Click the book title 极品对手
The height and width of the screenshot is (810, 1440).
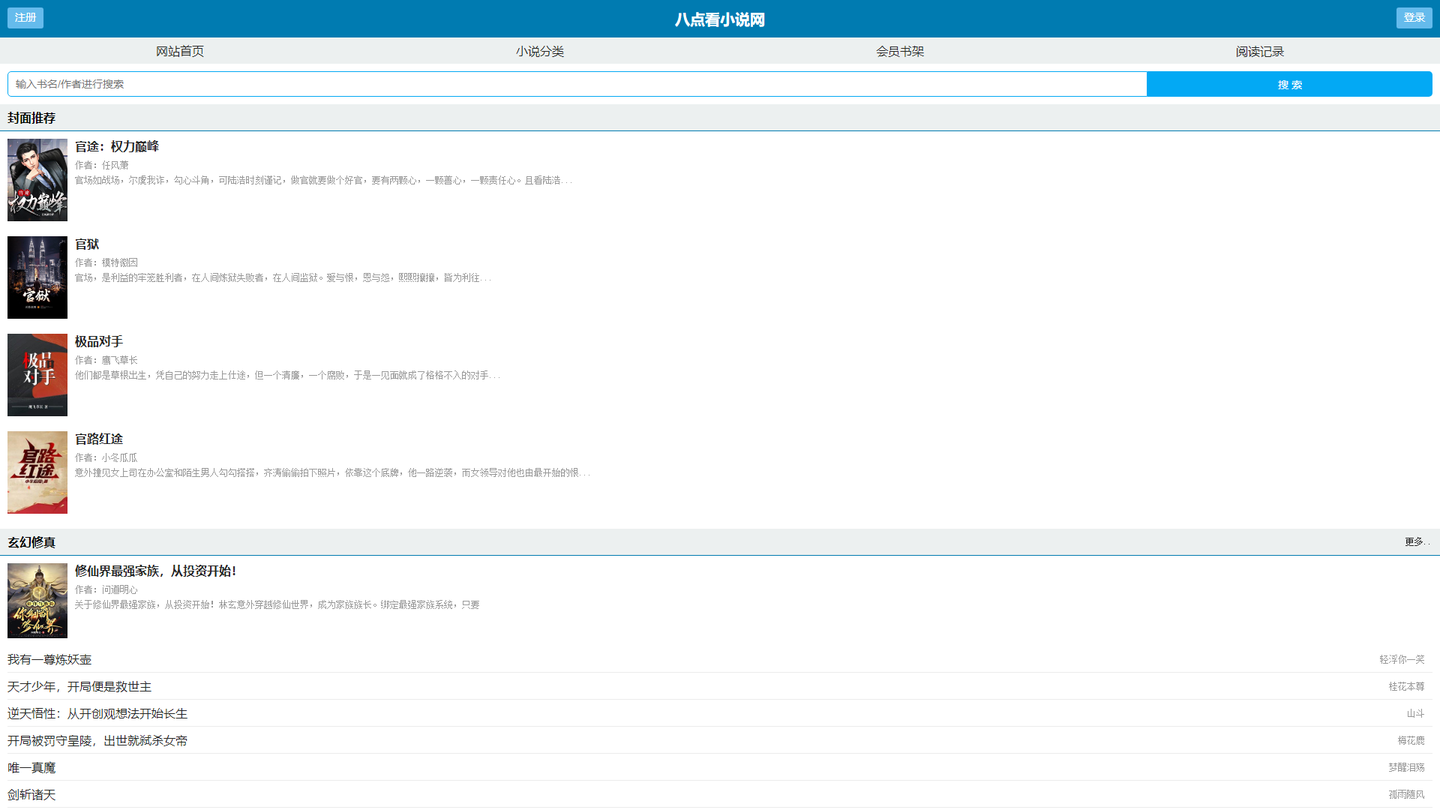tap(99, 342)
